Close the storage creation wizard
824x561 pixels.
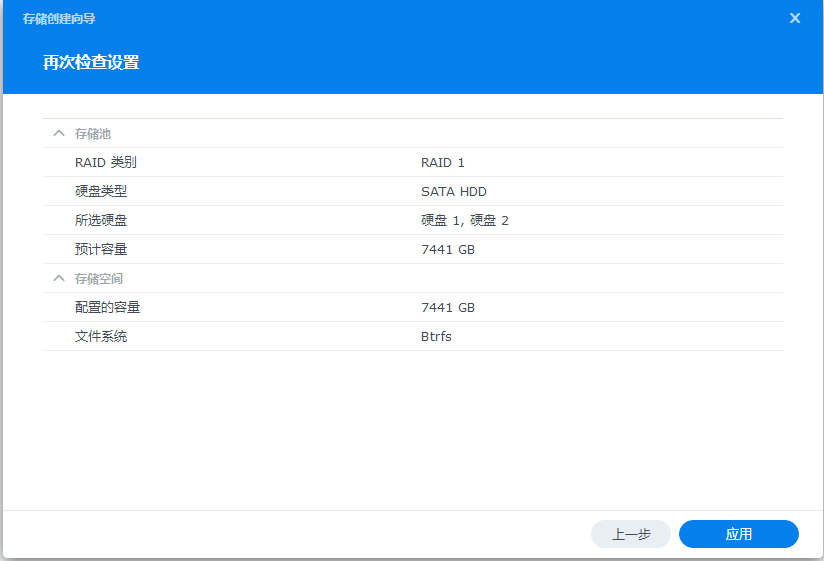[795, 18]
